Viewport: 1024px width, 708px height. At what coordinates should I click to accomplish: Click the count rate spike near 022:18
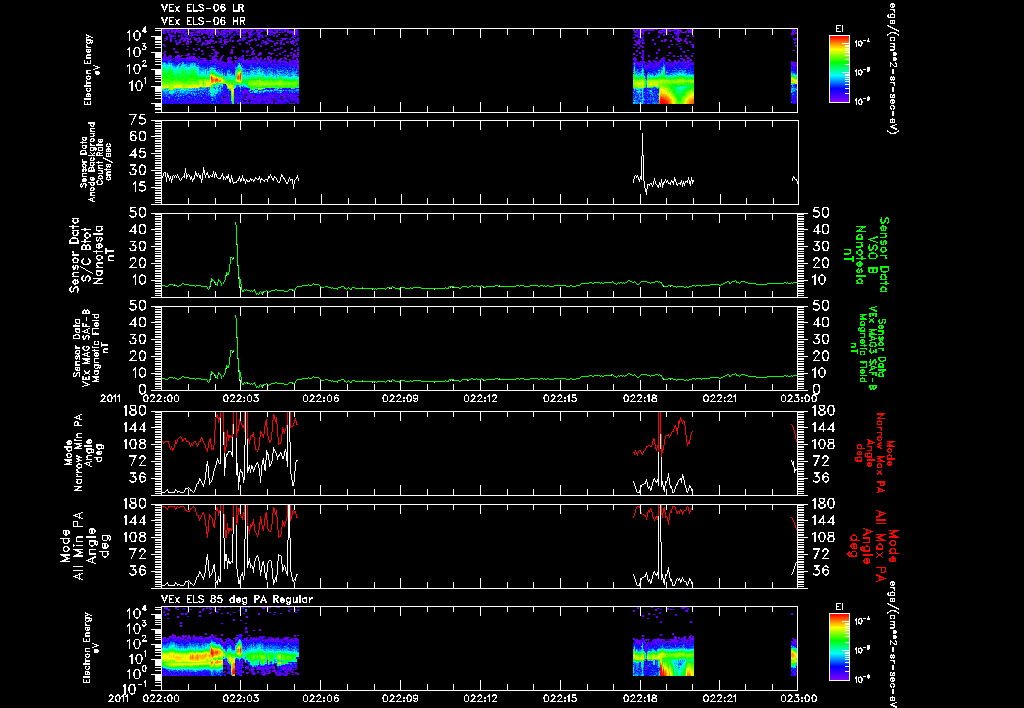[643, 135]
